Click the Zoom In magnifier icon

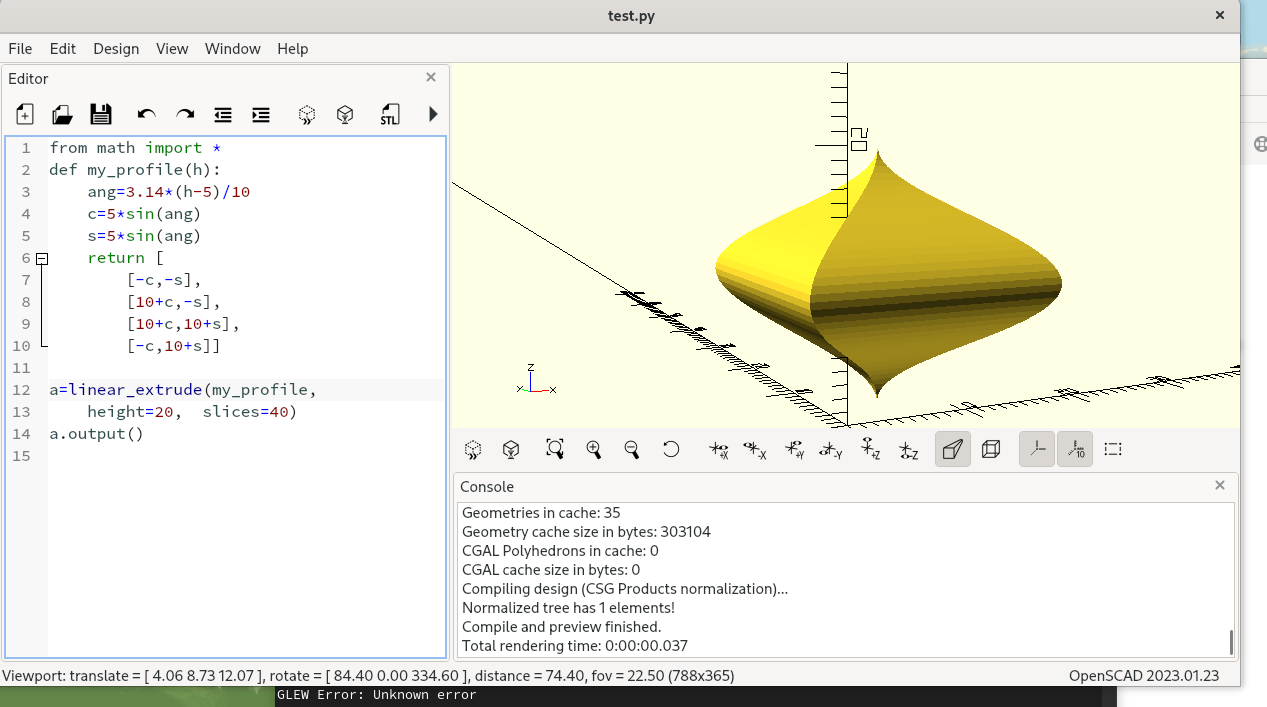coord(594,450)
